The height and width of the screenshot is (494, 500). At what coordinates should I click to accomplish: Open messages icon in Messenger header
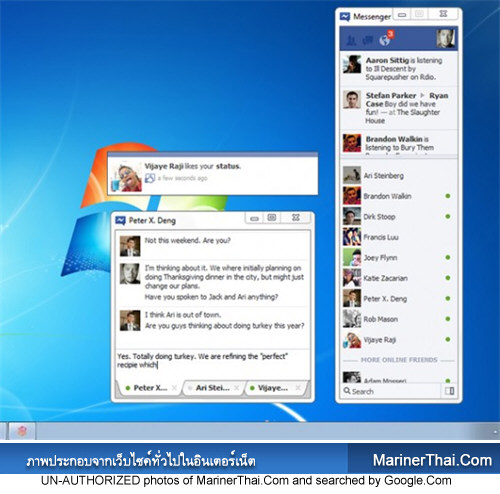tap(367, 40)
